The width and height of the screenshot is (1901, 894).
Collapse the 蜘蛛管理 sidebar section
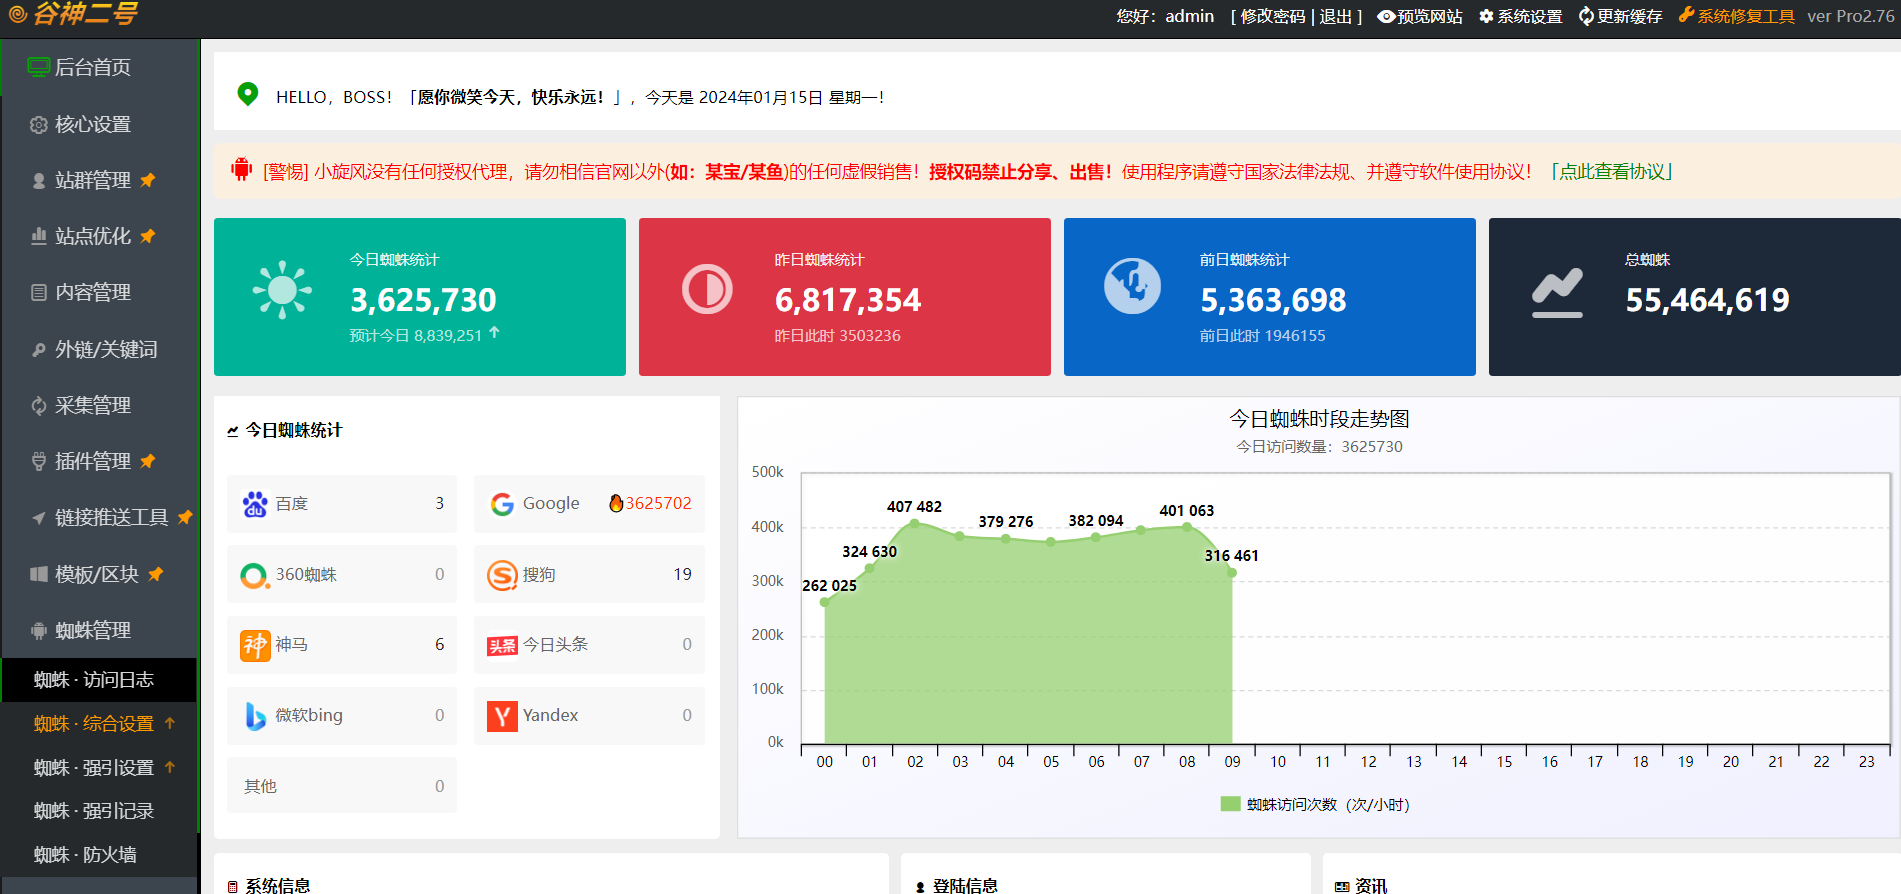click(92, 630)
